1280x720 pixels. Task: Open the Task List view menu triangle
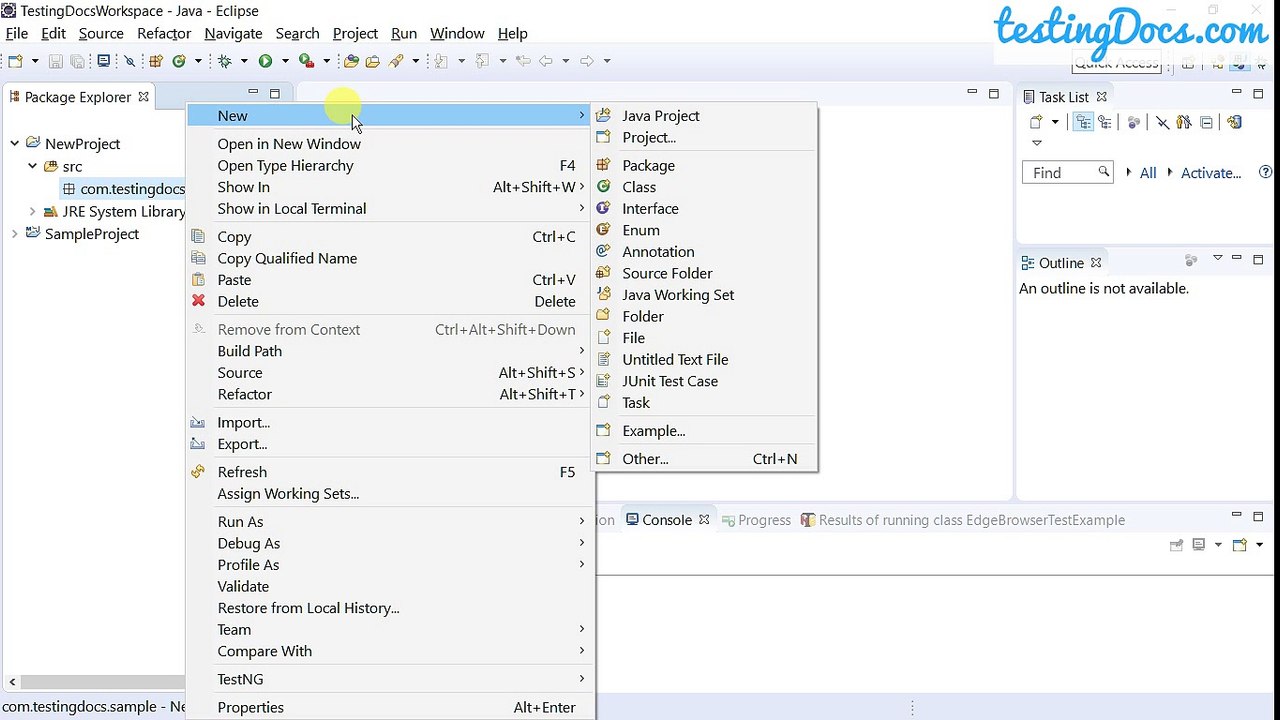coord(1037,143)
